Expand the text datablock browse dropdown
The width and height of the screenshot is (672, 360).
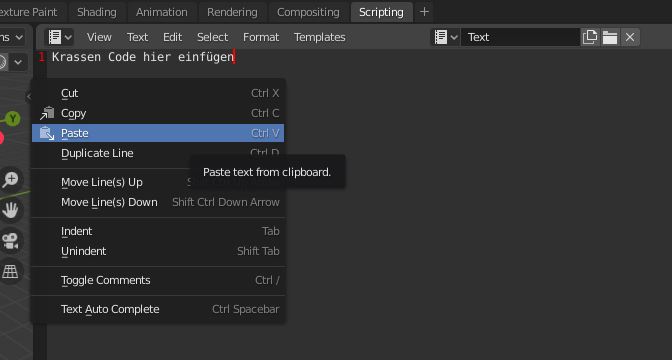coord(446,37)
